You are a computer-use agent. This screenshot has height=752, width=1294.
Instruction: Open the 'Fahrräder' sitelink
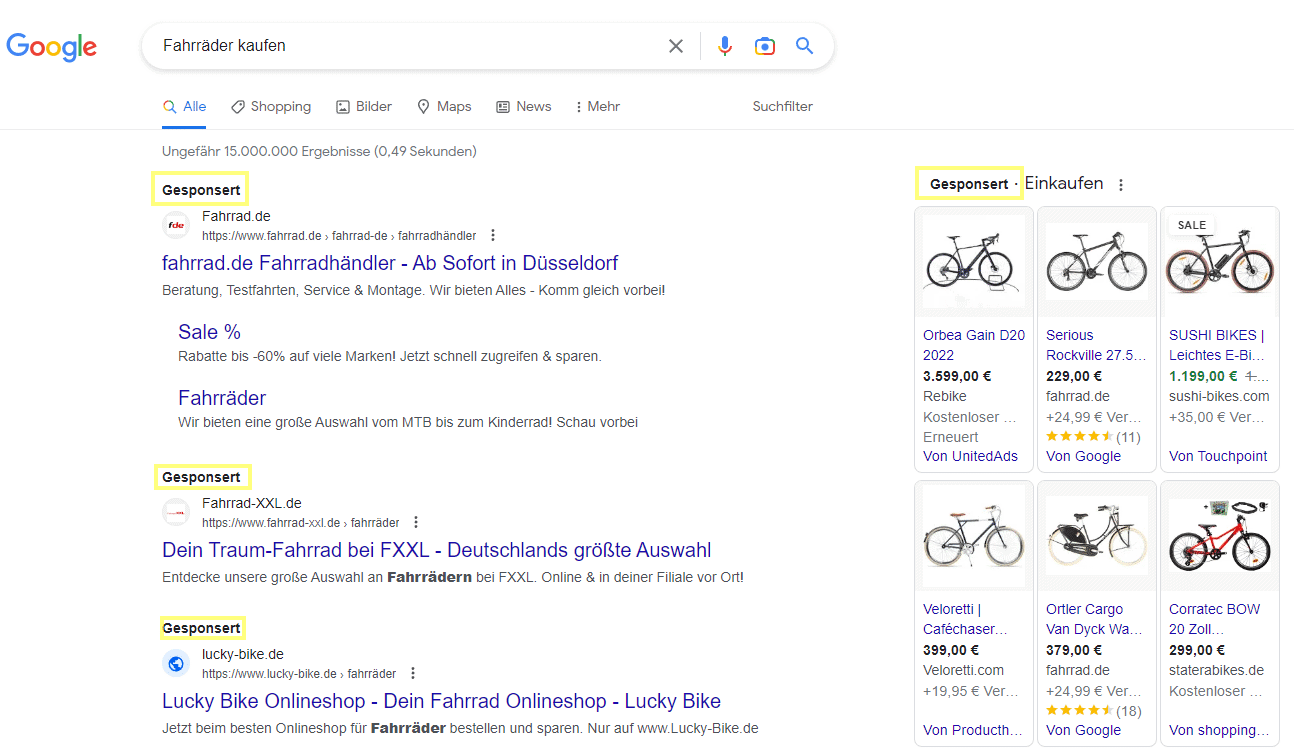(222, 398)
